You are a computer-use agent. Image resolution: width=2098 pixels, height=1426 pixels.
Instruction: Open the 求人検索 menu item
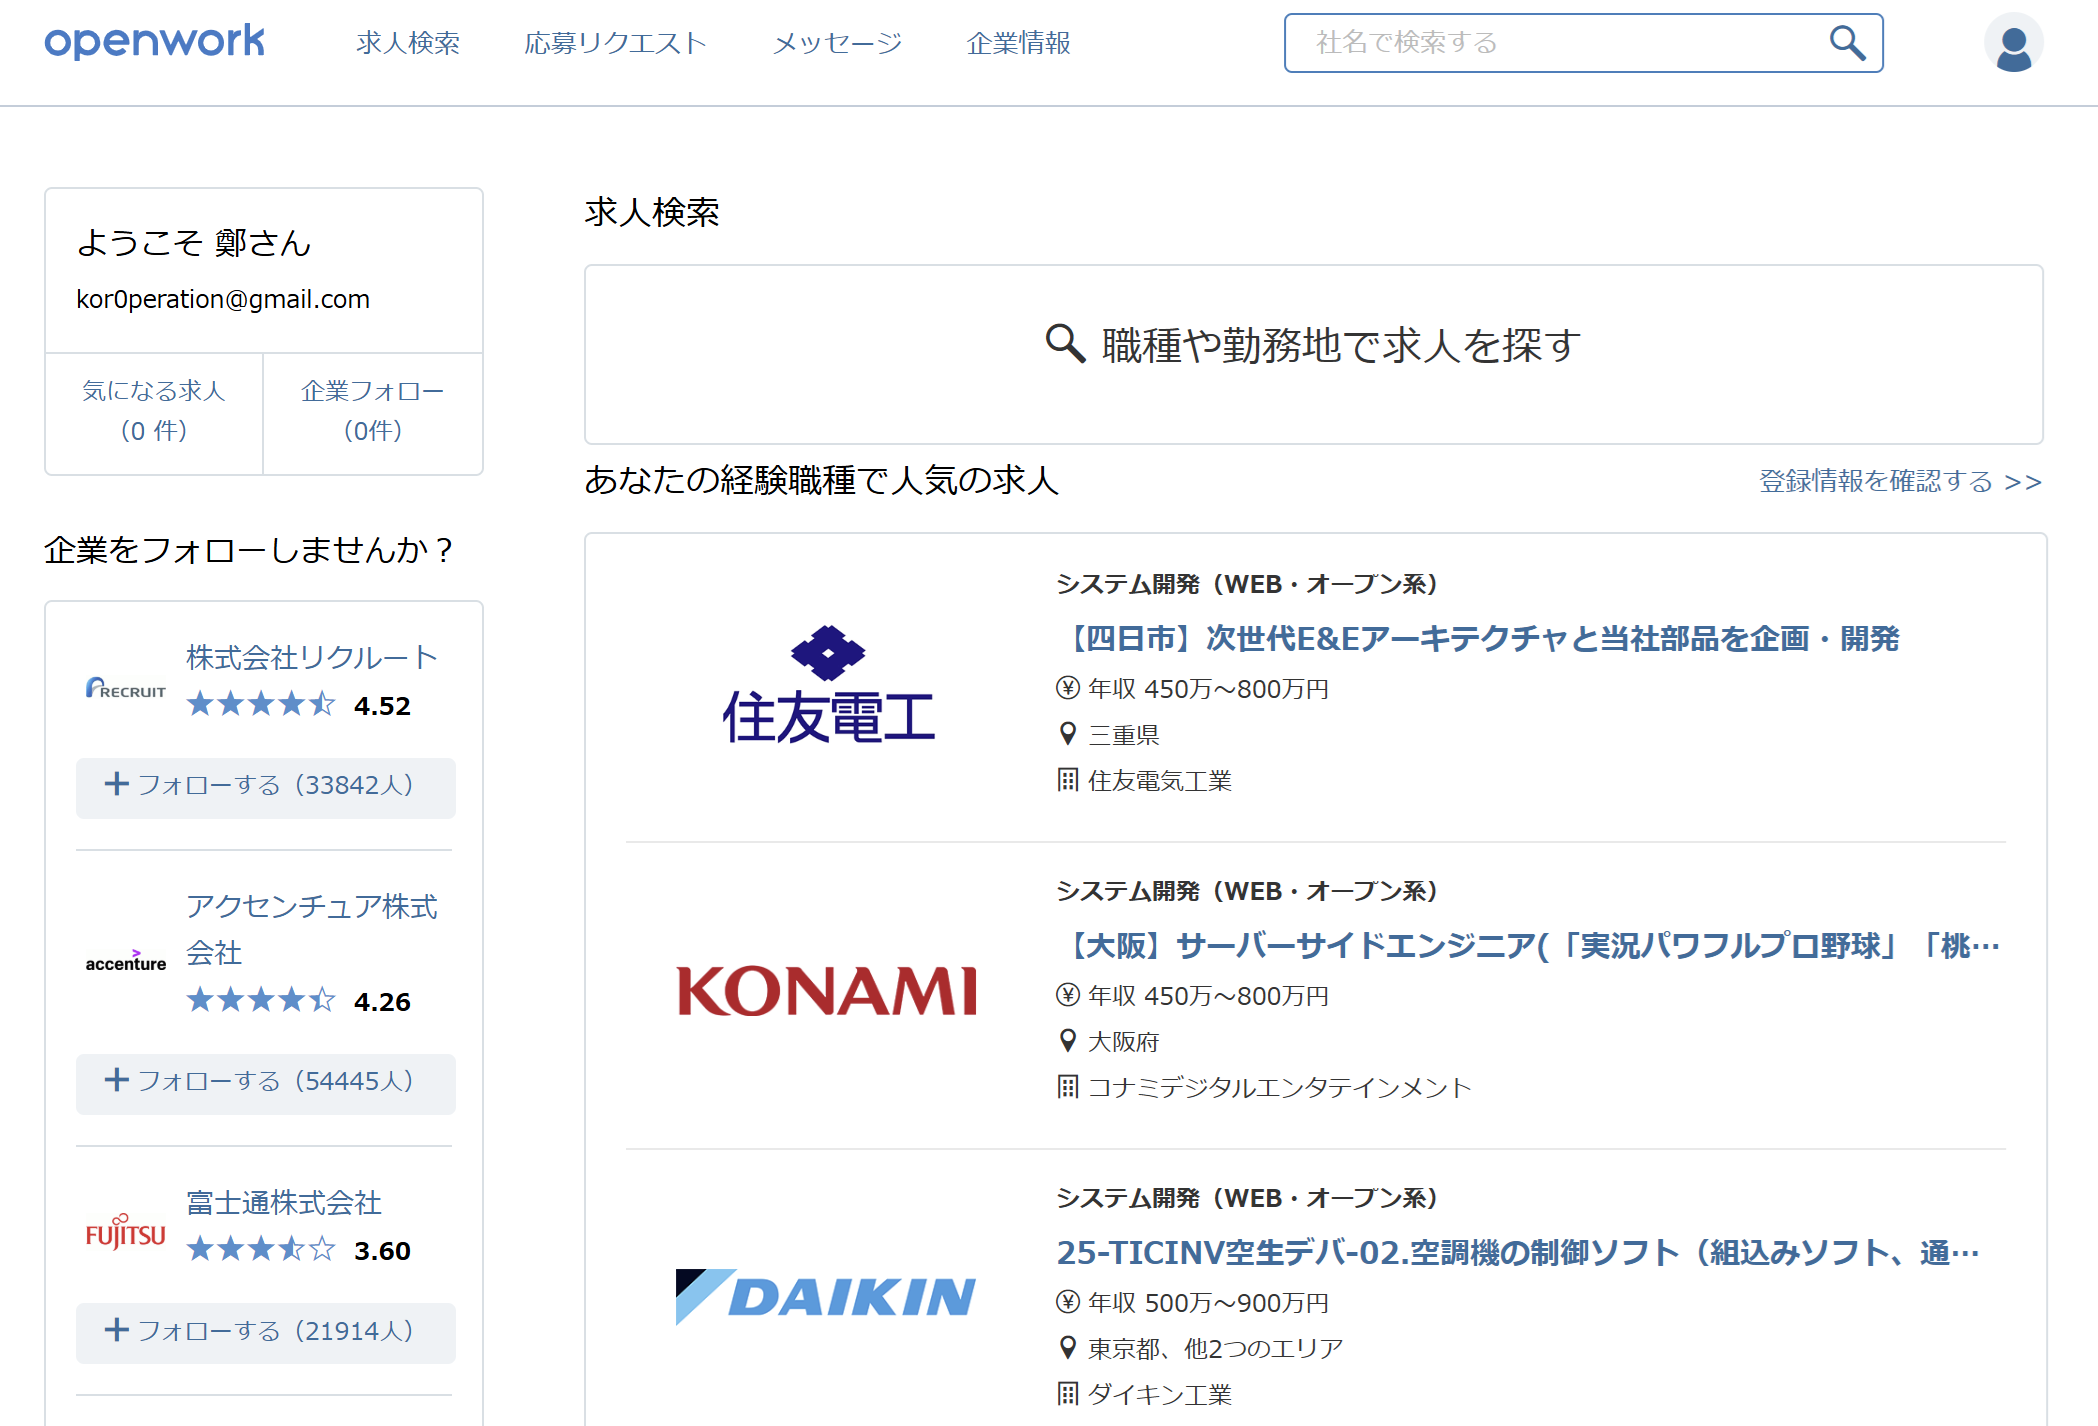[x=408, y=43]
